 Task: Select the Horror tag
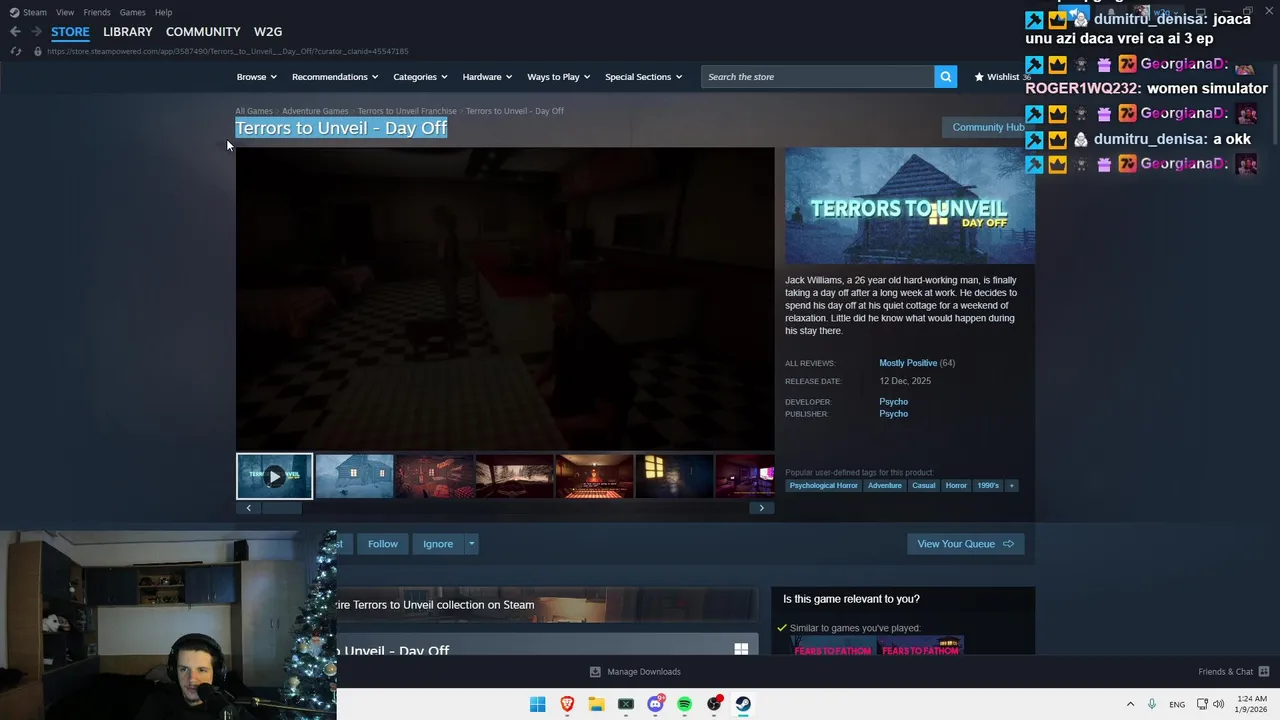(956, 486)
